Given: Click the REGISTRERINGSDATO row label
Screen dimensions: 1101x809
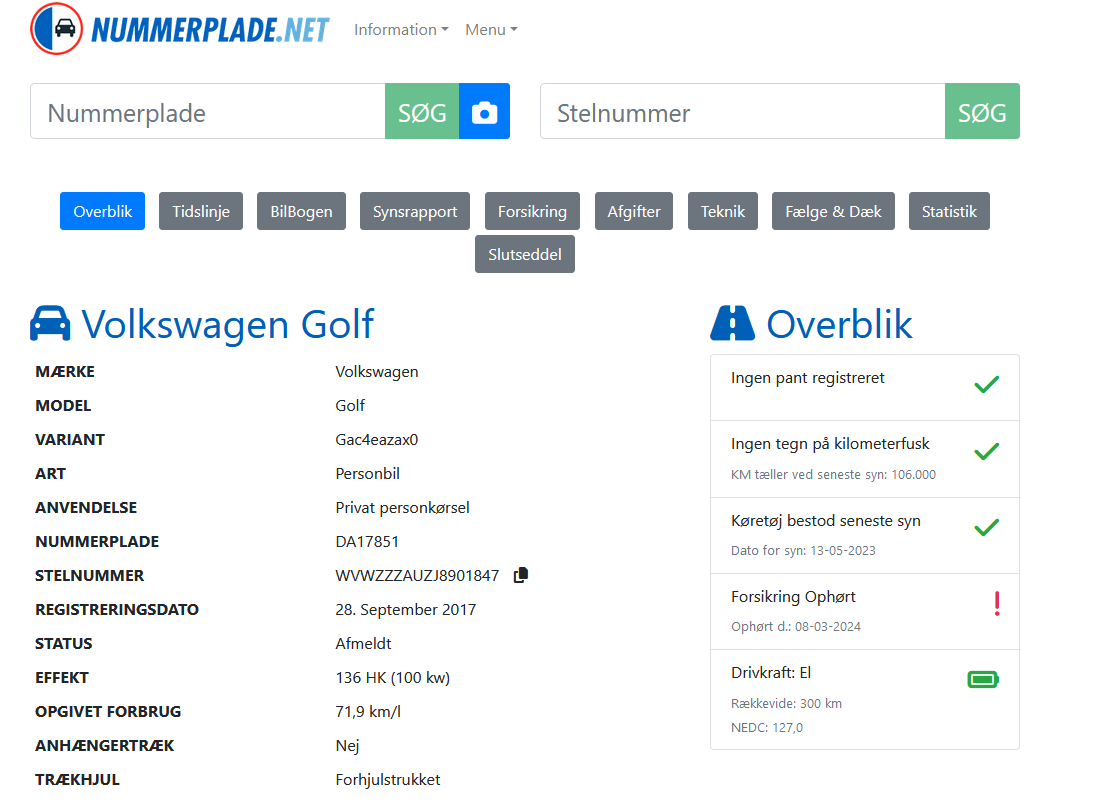Looking at the screenshot, I should pyautogui.click(x=117, y=610).
